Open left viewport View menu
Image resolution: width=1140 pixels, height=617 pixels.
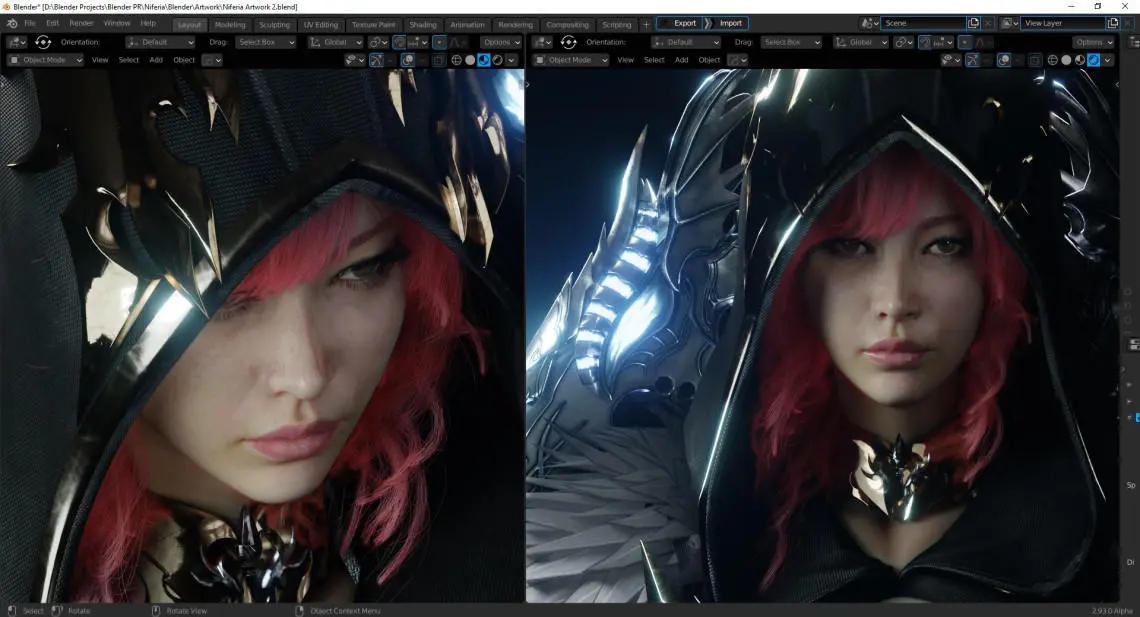click(x=100, y=60)
